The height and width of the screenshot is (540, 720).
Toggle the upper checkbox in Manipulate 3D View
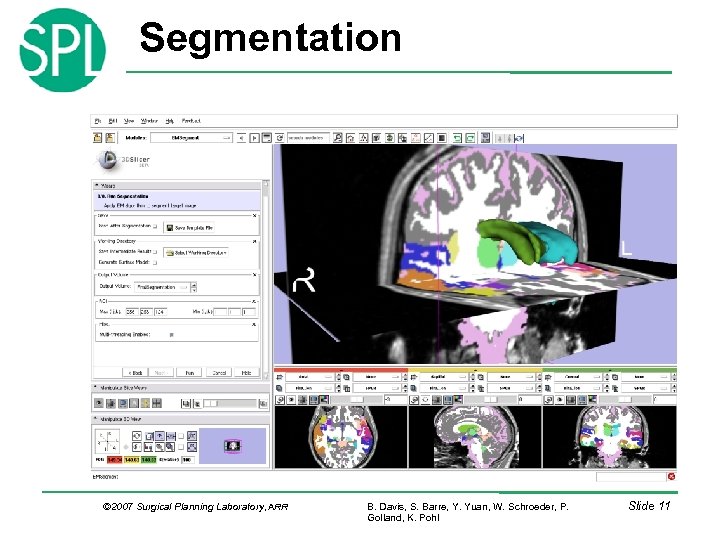click(181, 435)
